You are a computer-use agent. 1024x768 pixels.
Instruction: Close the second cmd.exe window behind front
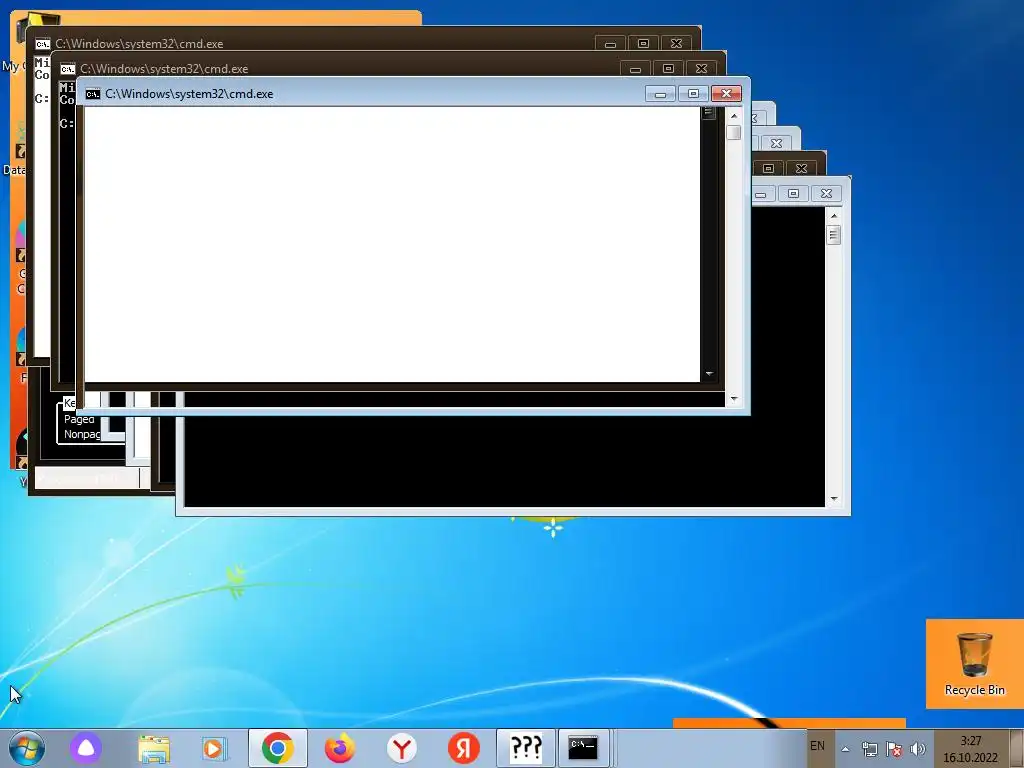(701, 69)
